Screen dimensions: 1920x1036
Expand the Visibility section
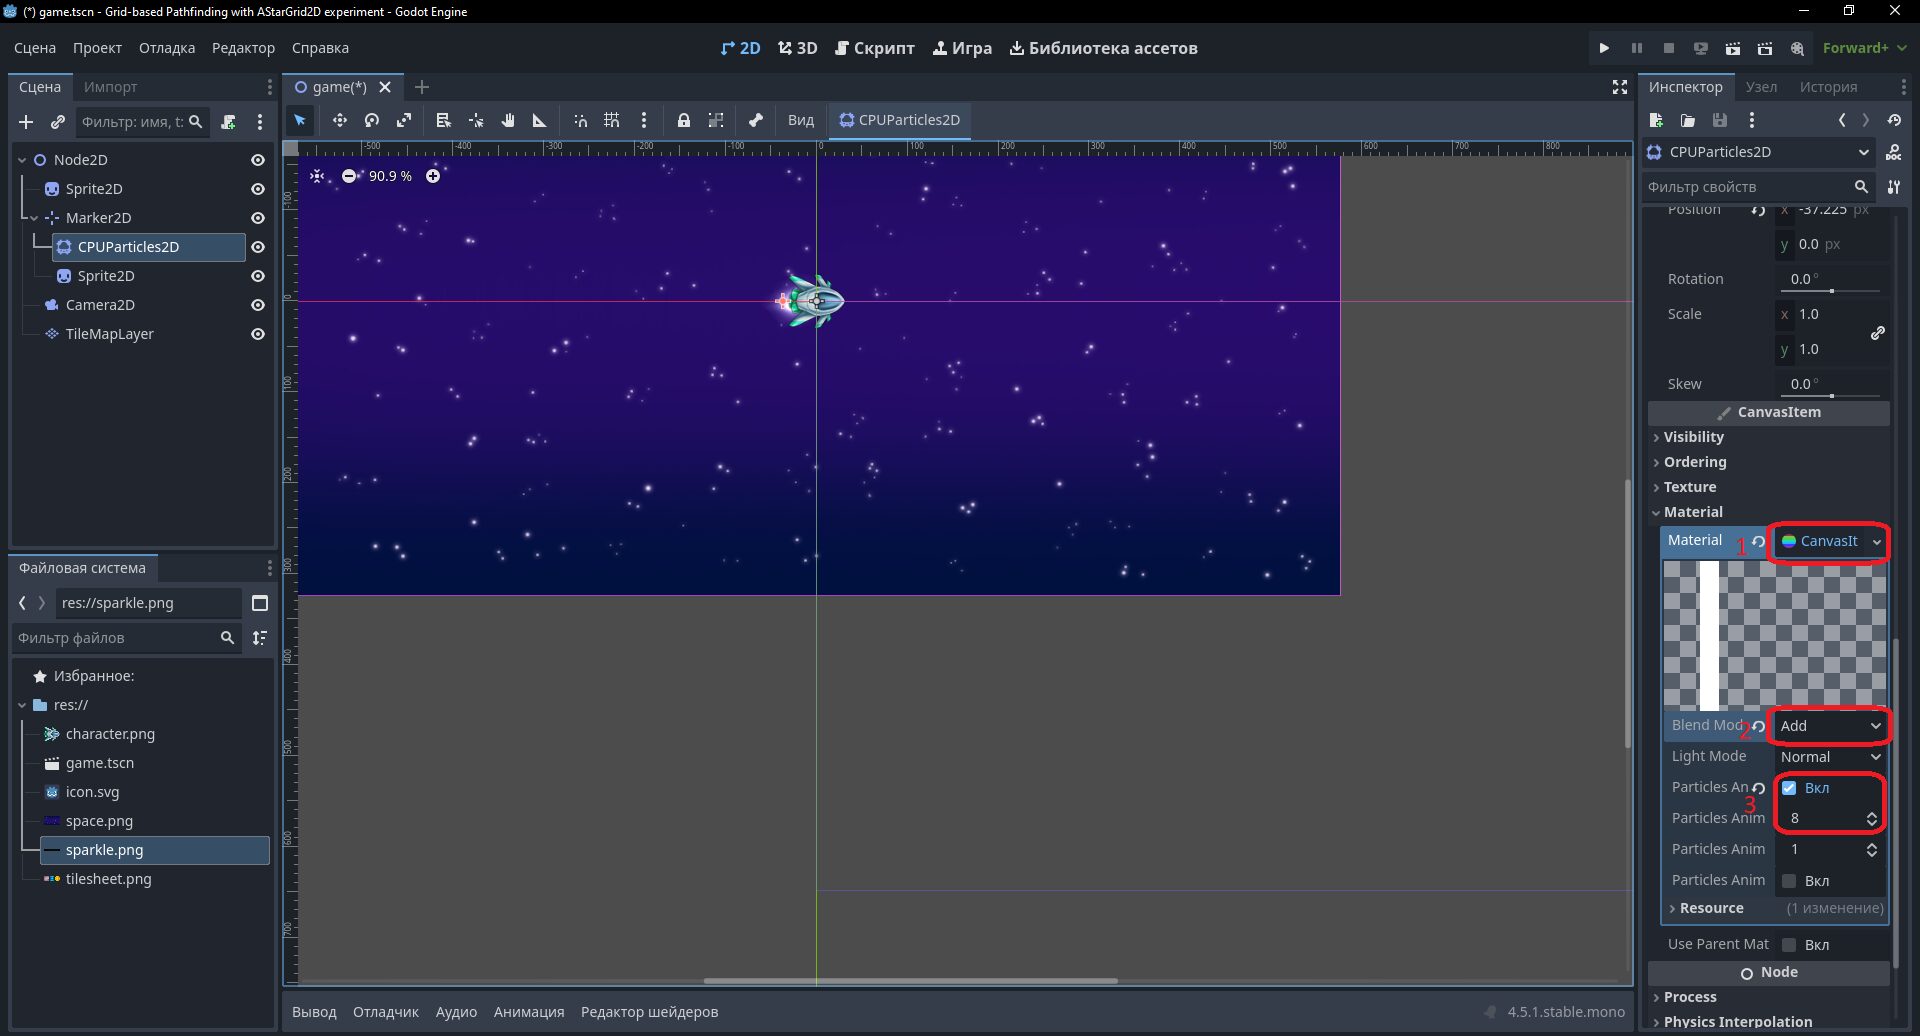pos(1769,437)
